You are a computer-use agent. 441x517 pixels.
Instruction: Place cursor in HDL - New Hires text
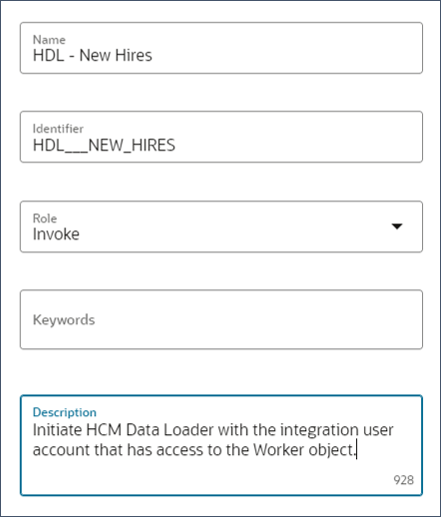point(92,55)
